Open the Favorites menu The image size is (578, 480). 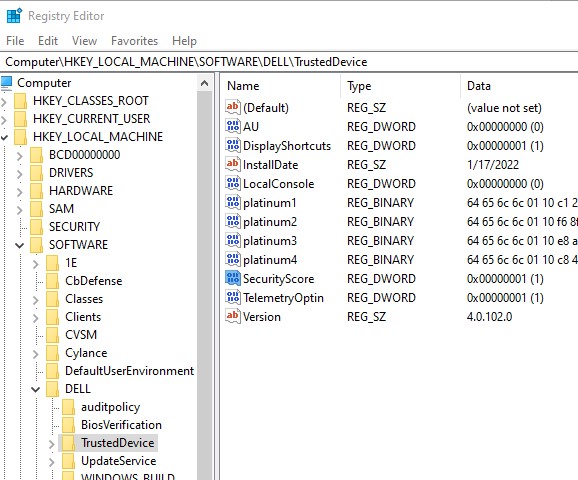tap(134, 41)
